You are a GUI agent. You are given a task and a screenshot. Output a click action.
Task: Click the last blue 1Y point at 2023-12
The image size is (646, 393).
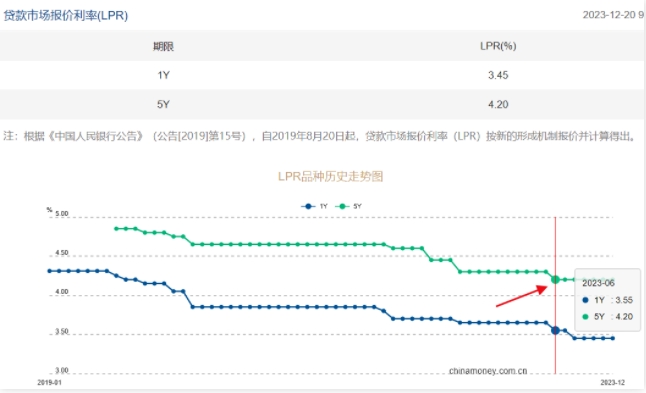(613, 338)
